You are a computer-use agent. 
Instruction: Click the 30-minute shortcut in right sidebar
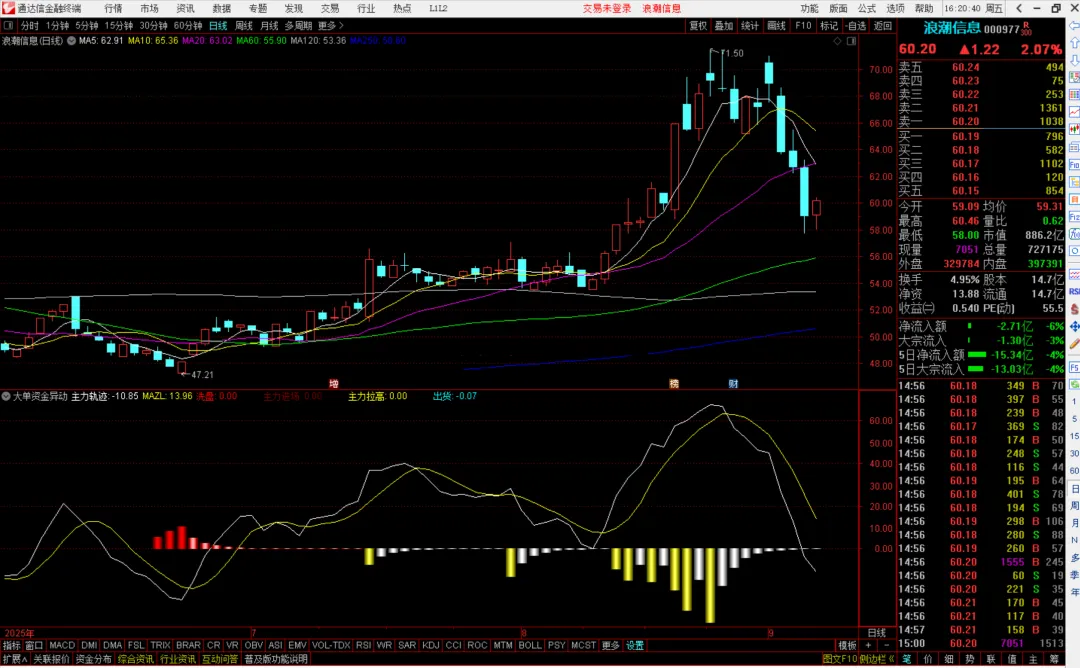click(x=1074, y=453)
